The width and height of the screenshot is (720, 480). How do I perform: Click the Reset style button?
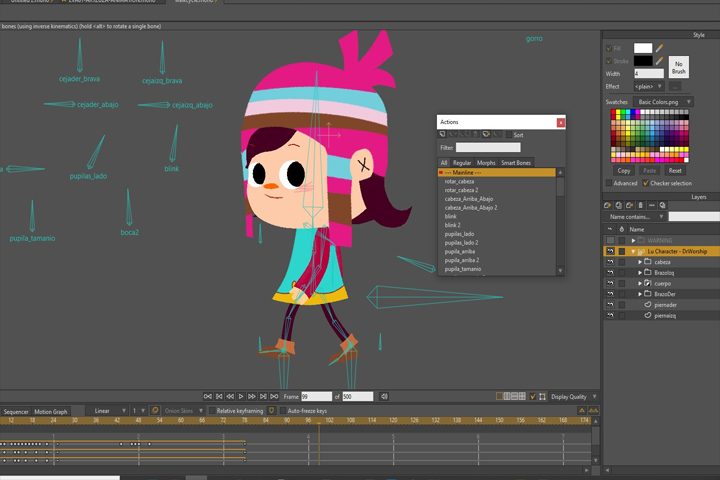click(675, 170)
